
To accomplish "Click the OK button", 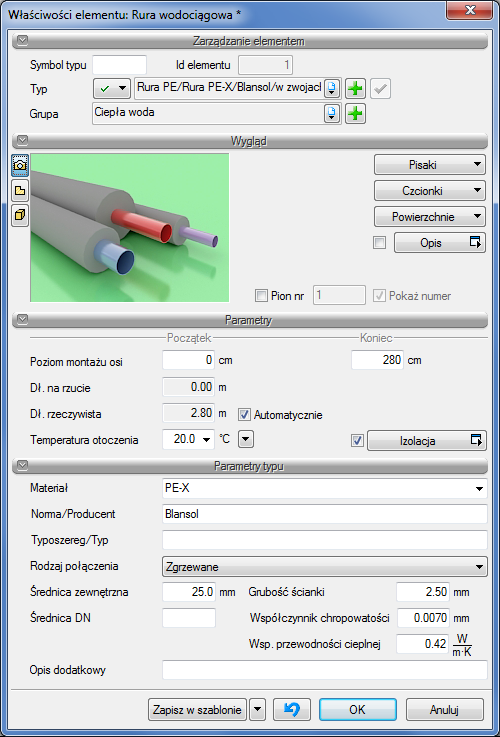I will coord(358,709).
